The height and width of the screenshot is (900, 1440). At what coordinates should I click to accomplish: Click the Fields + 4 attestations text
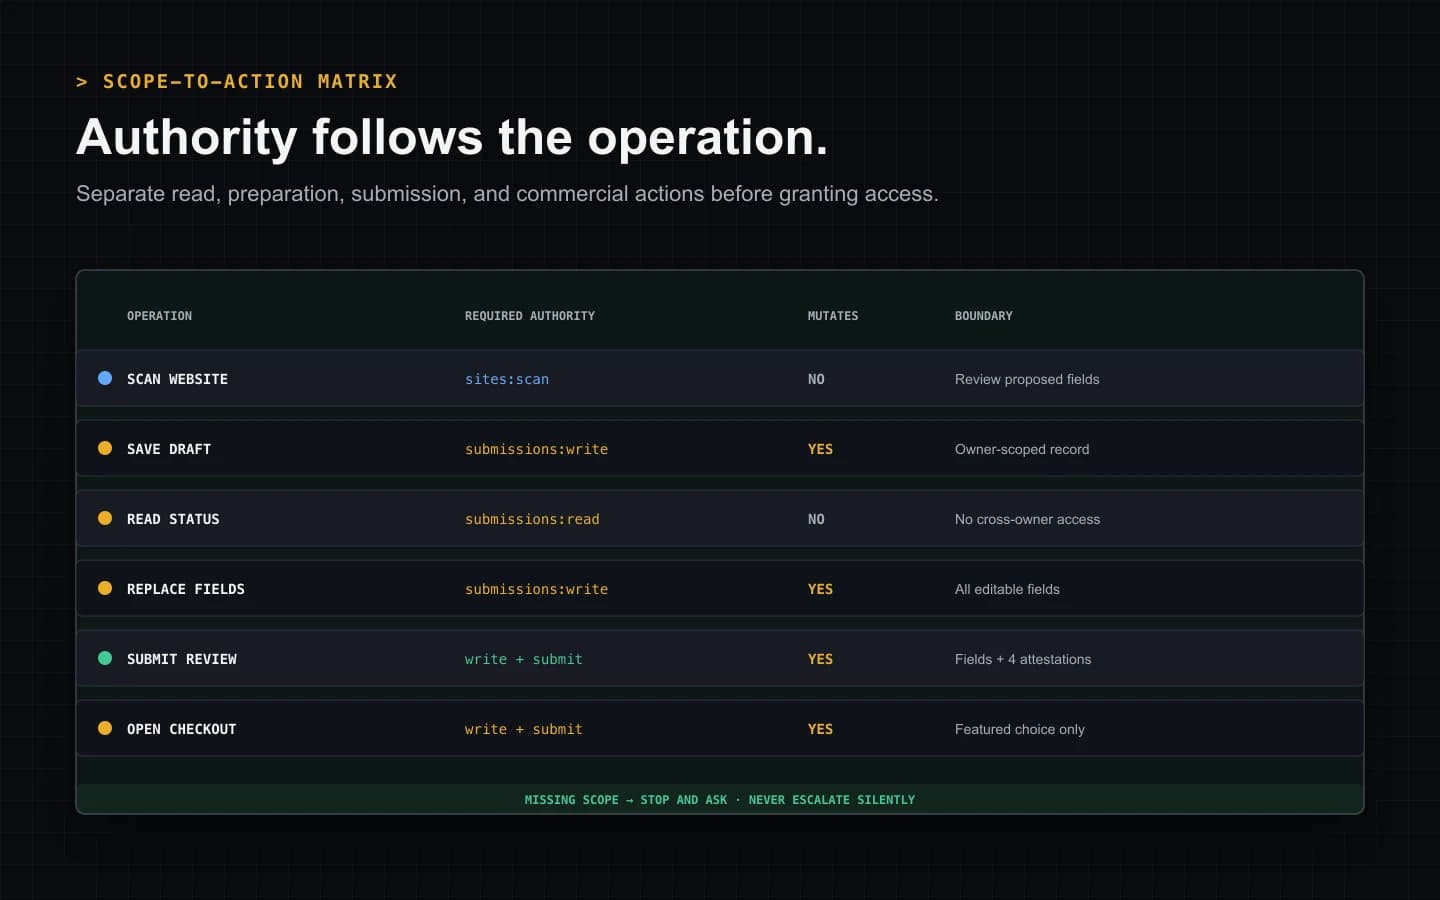(1023, 659)
